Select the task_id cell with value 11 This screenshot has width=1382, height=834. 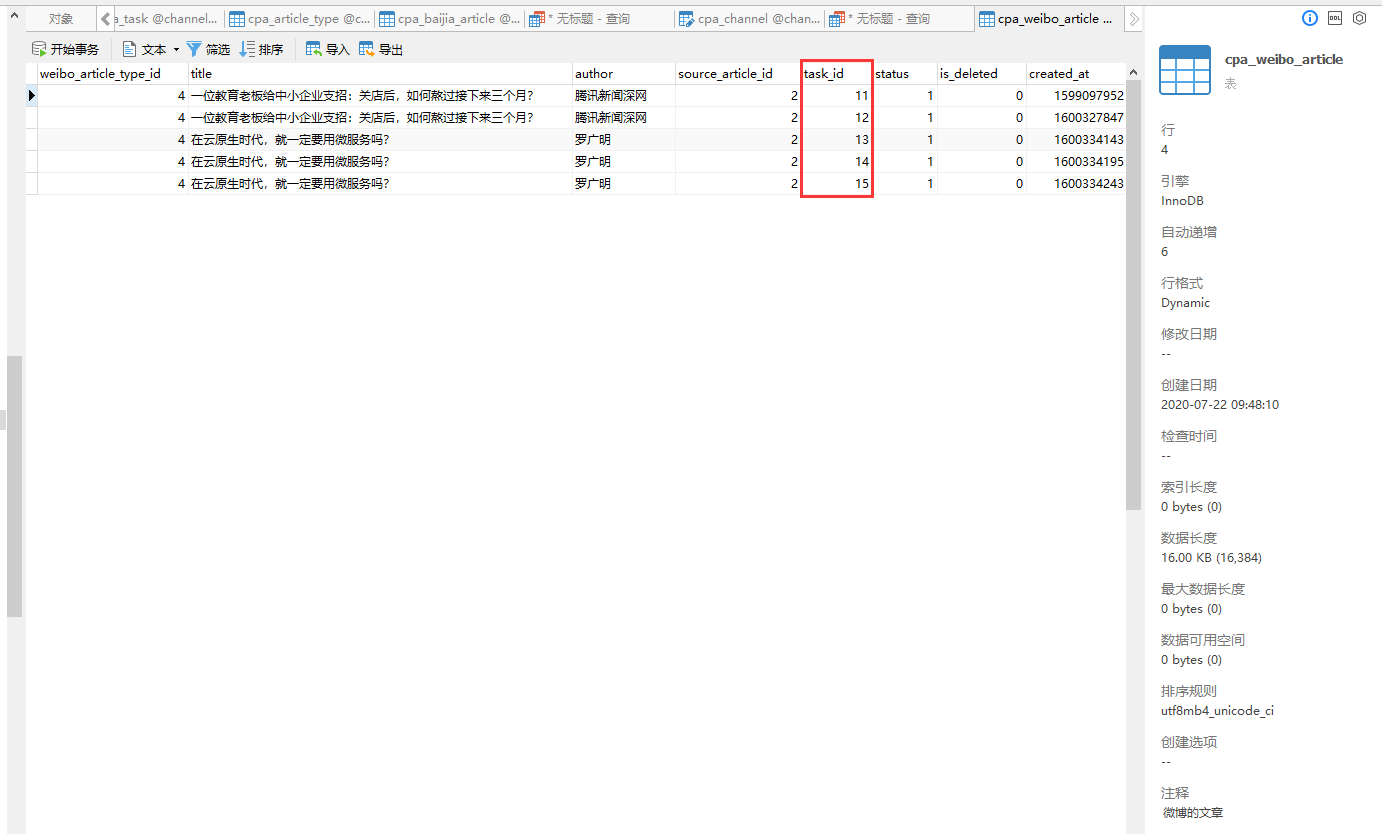(x=837, y=96)
